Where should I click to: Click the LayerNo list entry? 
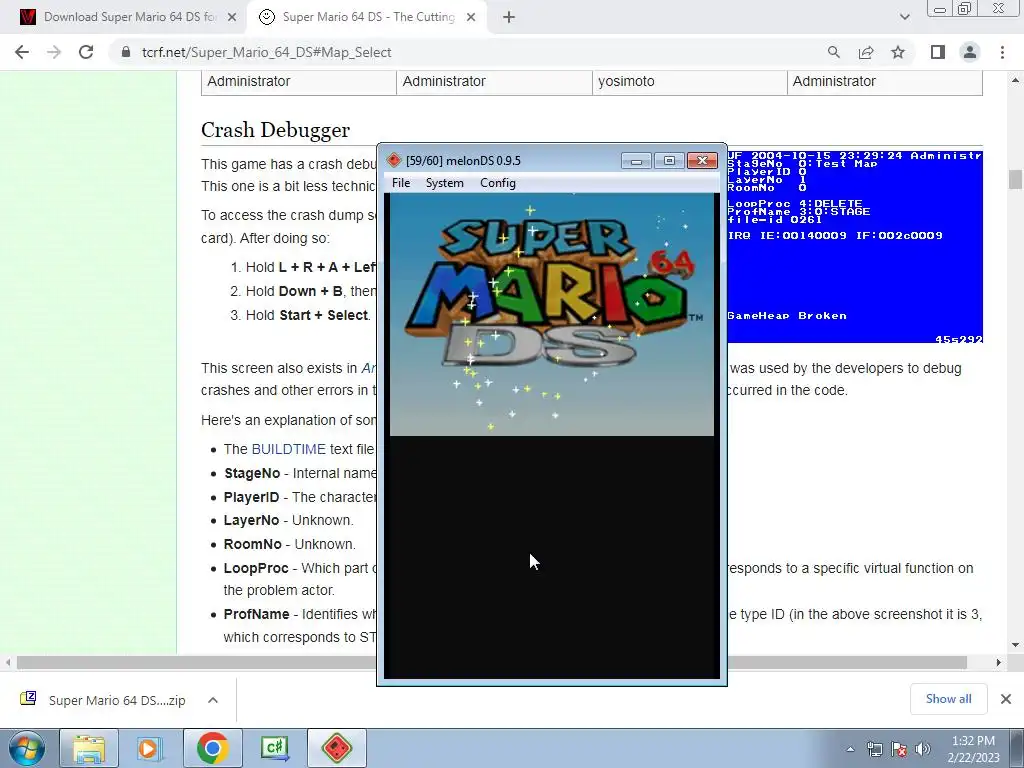pos(289,520)
